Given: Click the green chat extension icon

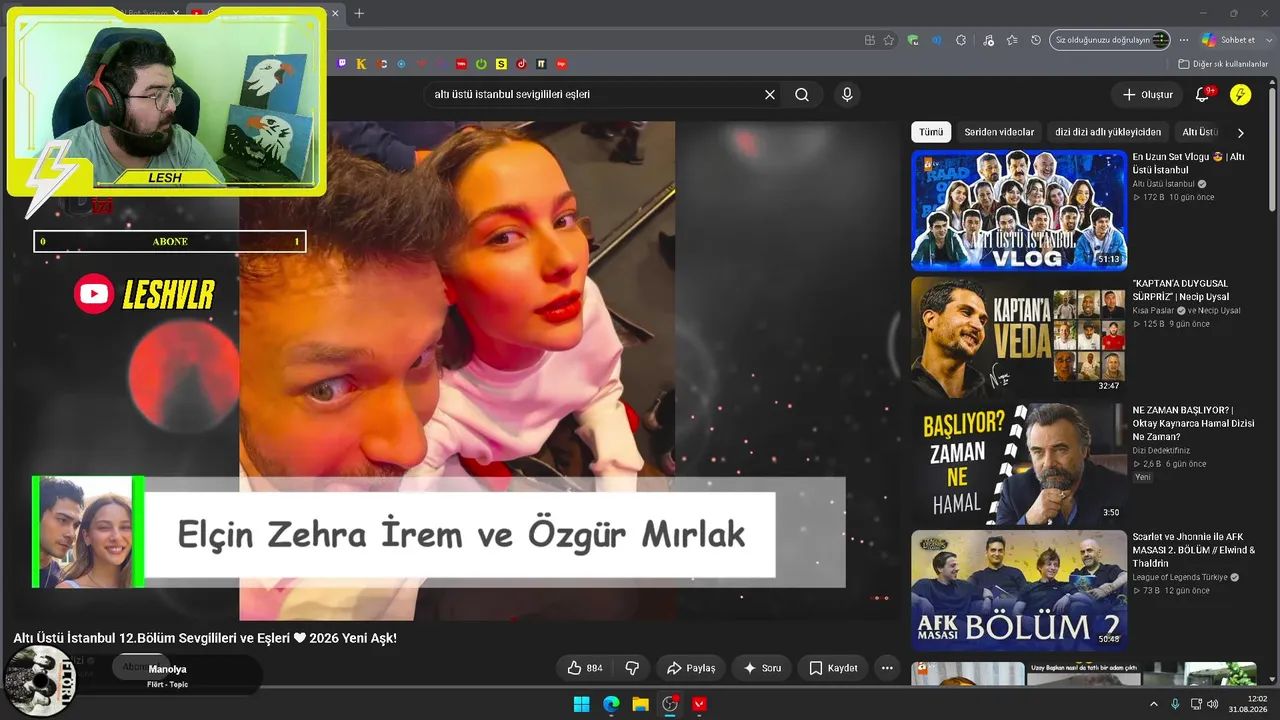Looking at the screenshot, I should pyautogui.click(x=913, y=40).
